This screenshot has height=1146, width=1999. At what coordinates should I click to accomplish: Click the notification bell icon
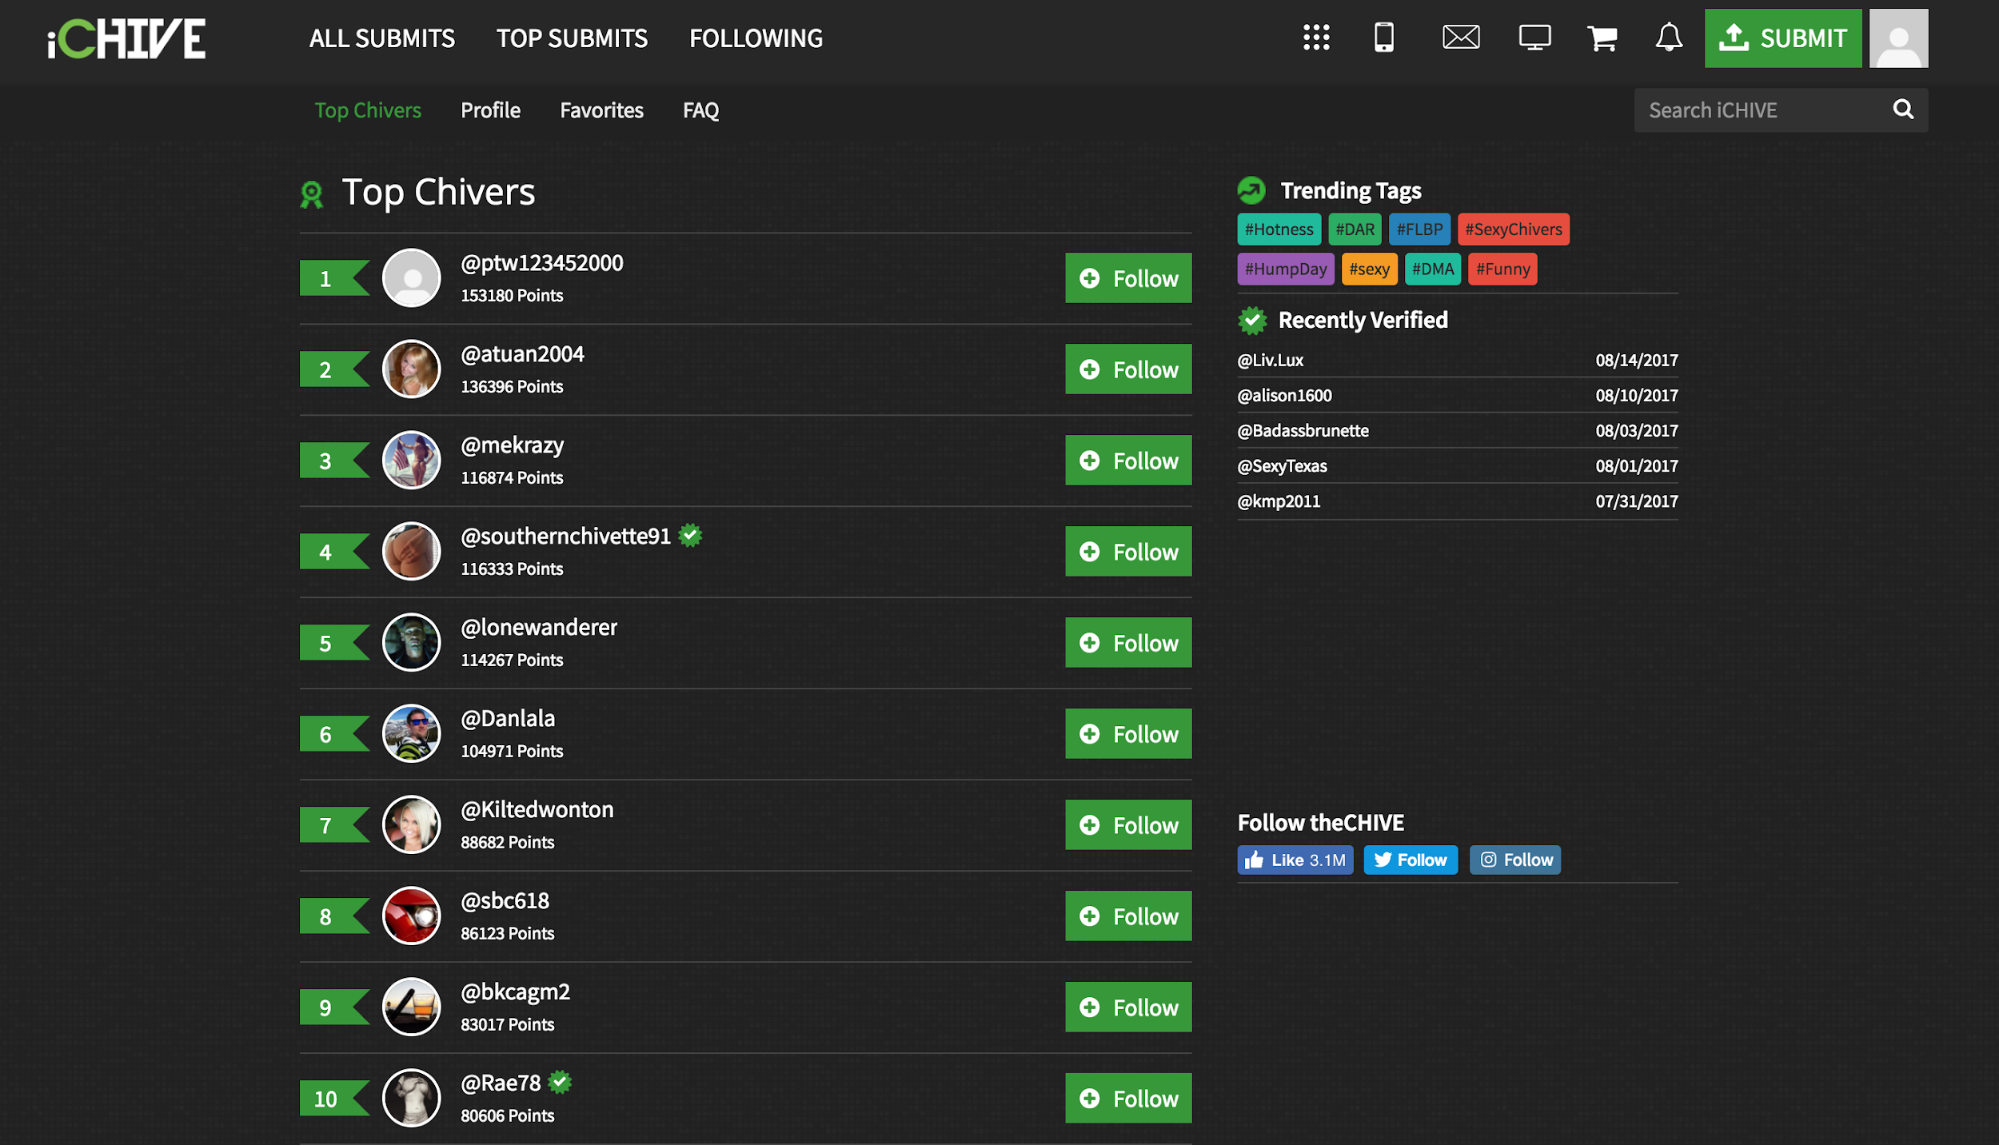pyautogui.click(x=1669, y=37)
